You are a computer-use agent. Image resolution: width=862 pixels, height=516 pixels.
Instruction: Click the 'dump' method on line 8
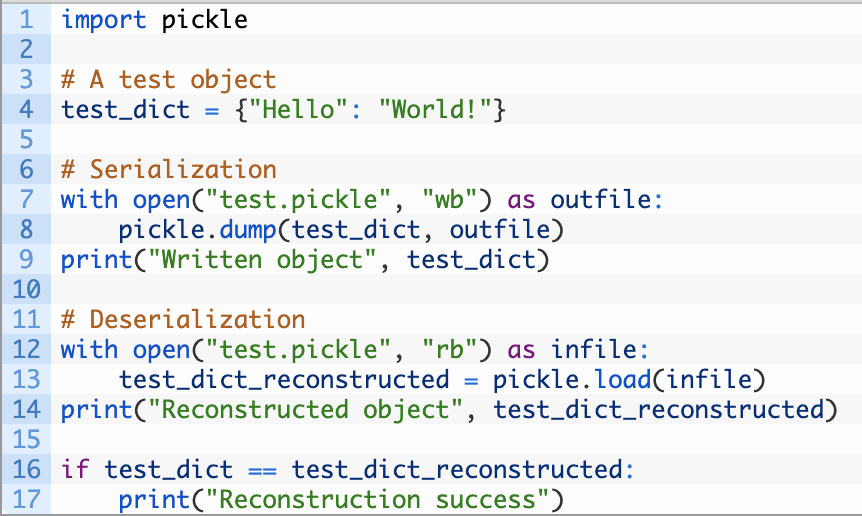click(247, 229)
